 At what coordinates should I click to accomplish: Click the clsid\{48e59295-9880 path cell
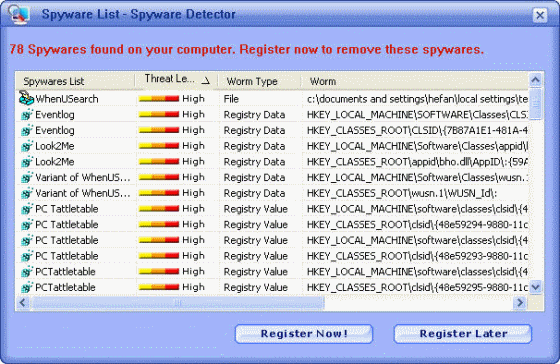[x=417, y=288]
